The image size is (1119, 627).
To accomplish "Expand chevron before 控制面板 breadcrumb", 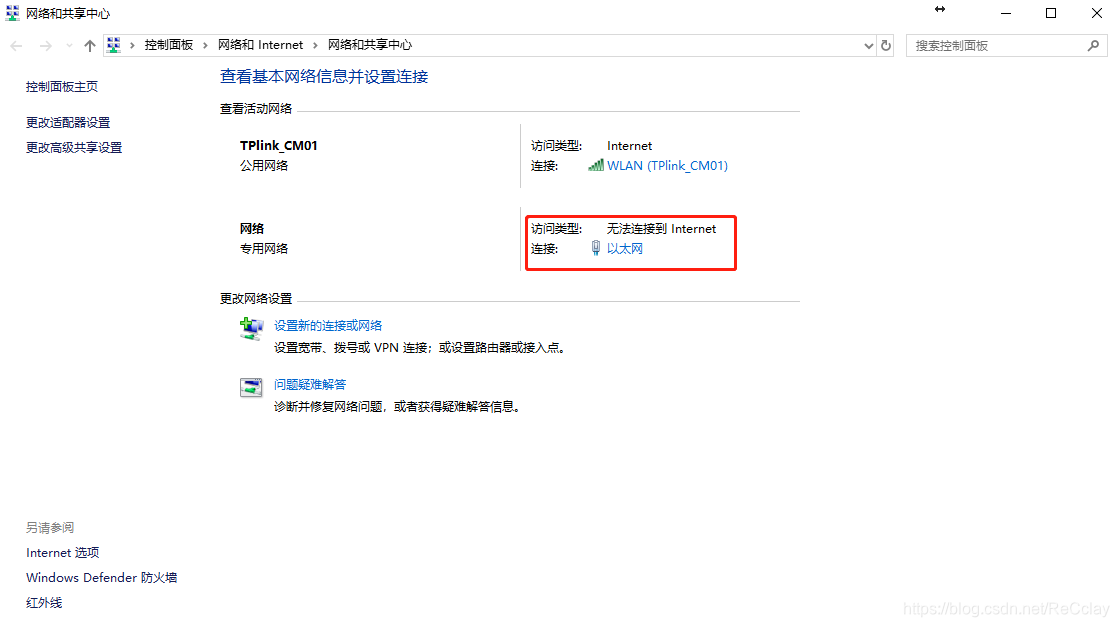I will pyautogui.click(x=132, y=45).
